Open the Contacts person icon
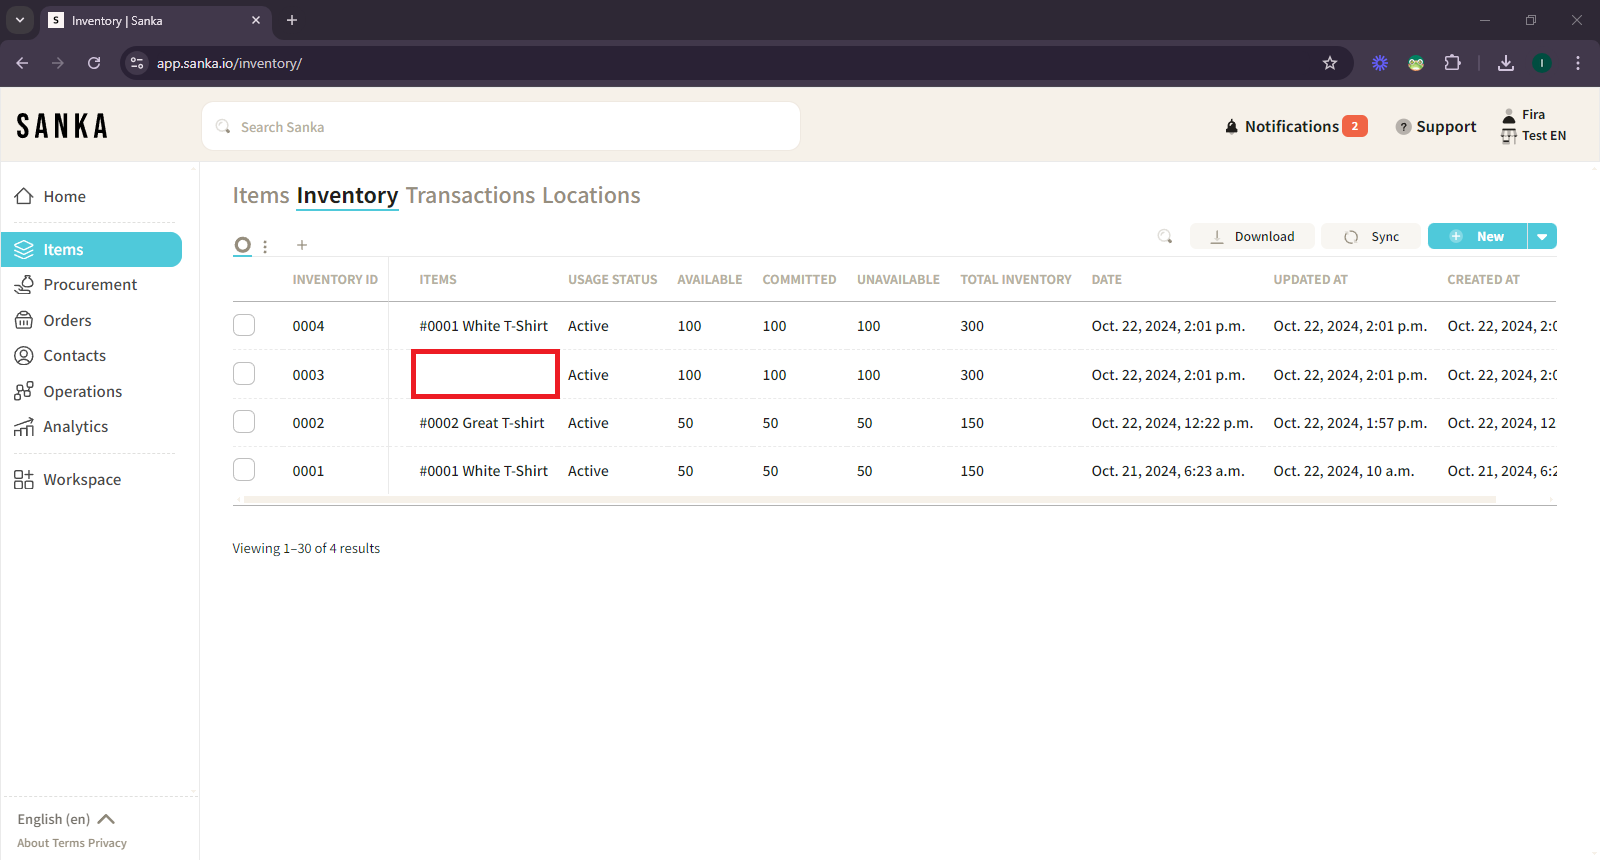The height and width of the screenshot is (860, 1600). [x=24, y=356]
